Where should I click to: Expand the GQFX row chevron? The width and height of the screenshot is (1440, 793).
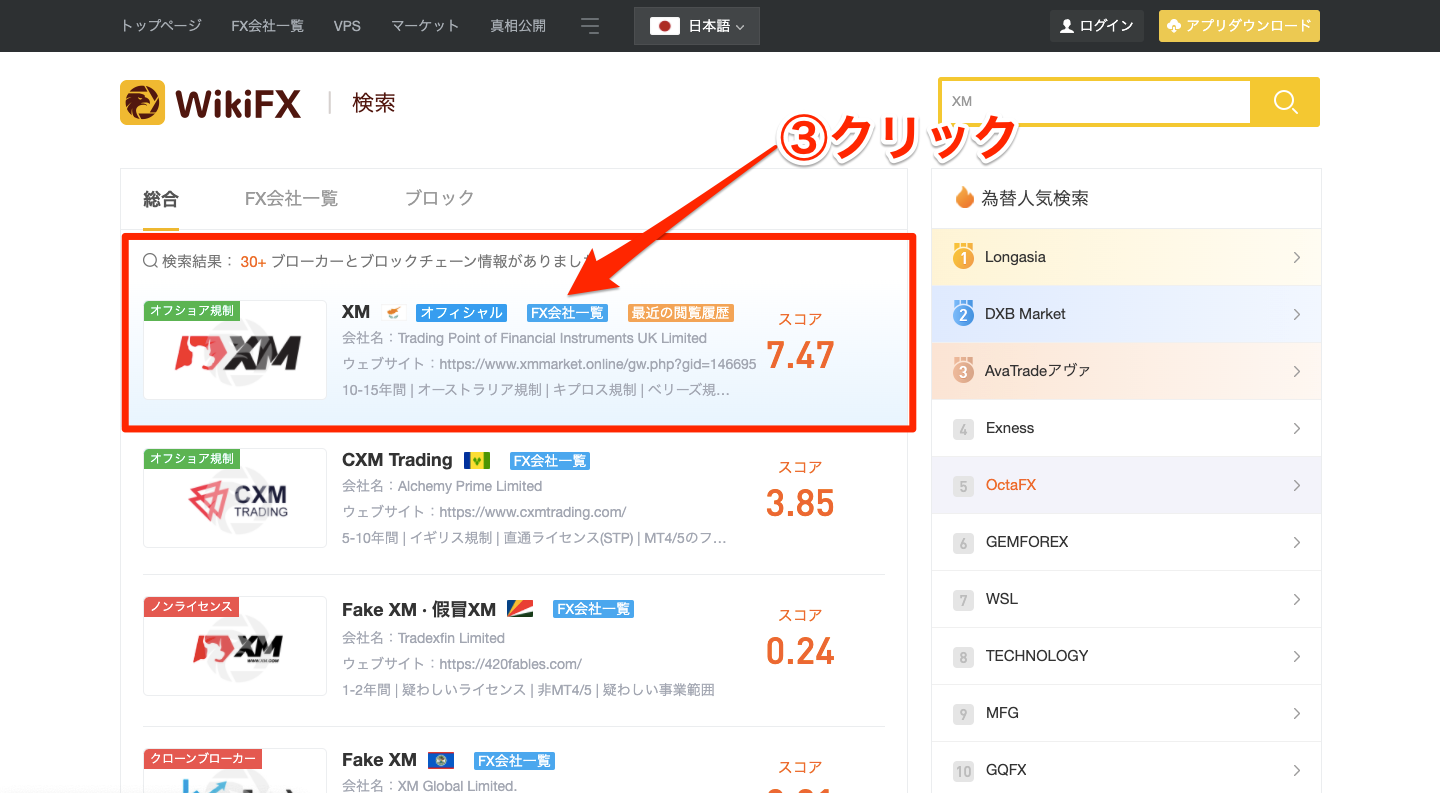1297,770
